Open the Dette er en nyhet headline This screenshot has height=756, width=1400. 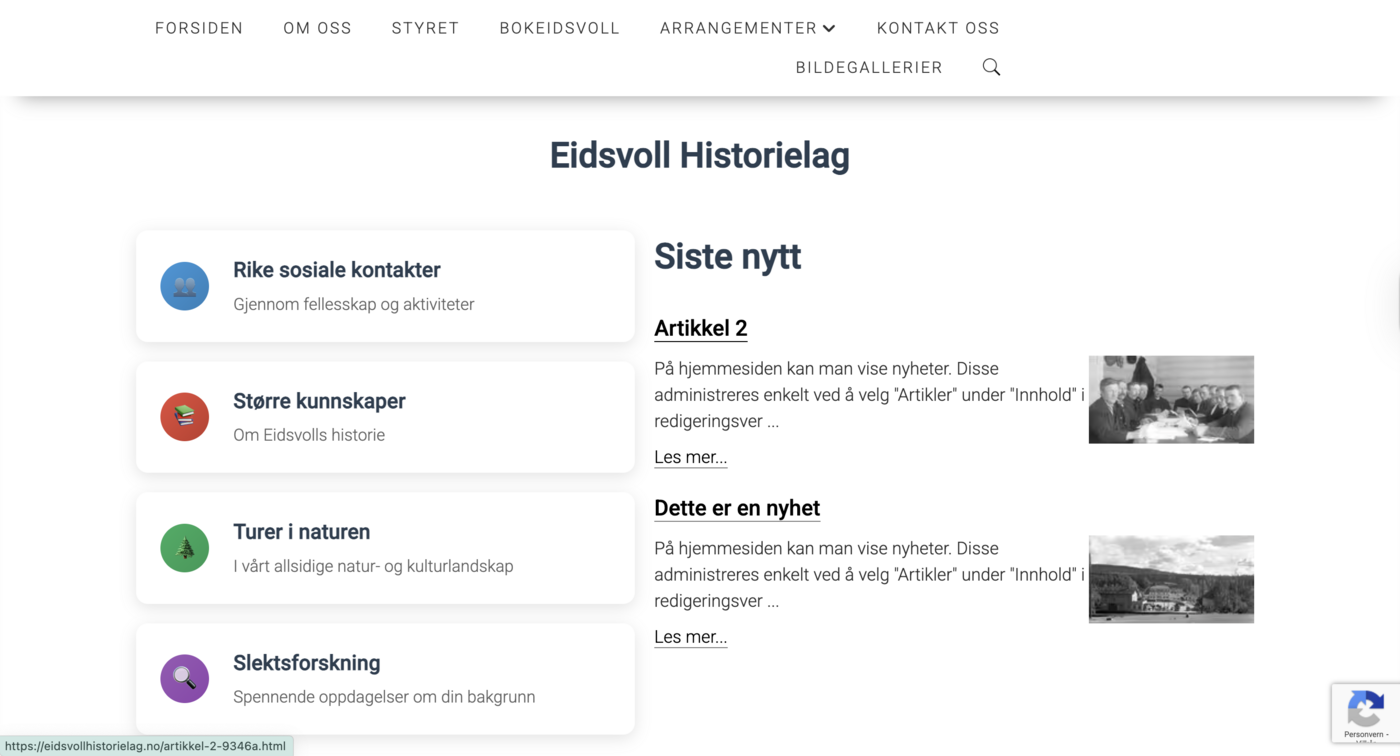(737, 508)
